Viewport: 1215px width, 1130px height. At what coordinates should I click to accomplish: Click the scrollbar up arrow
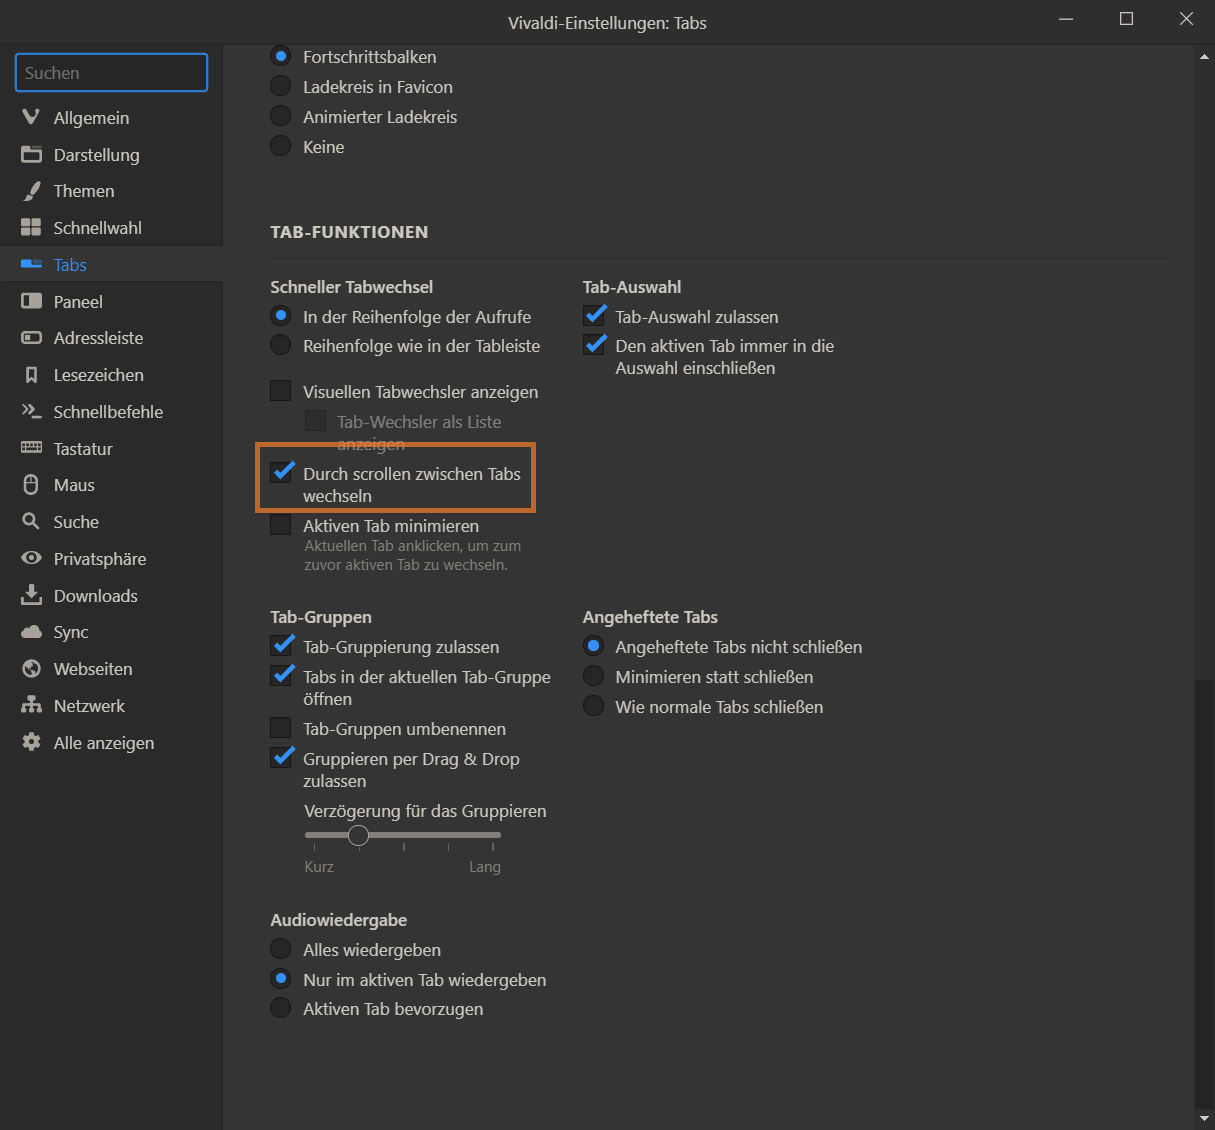point(1204,57)
